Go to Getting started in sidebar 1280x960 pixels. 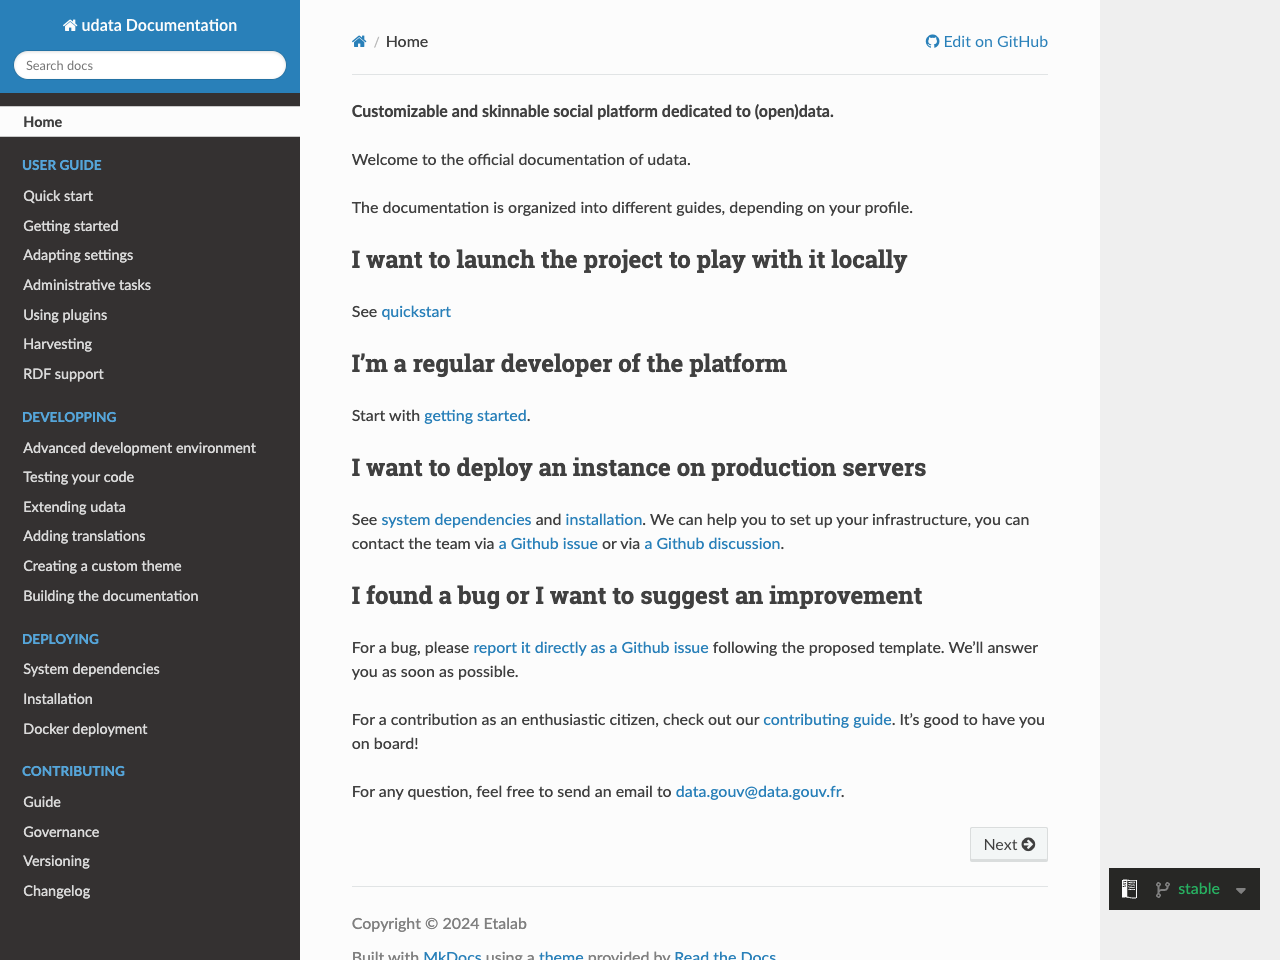pos(150,226)
